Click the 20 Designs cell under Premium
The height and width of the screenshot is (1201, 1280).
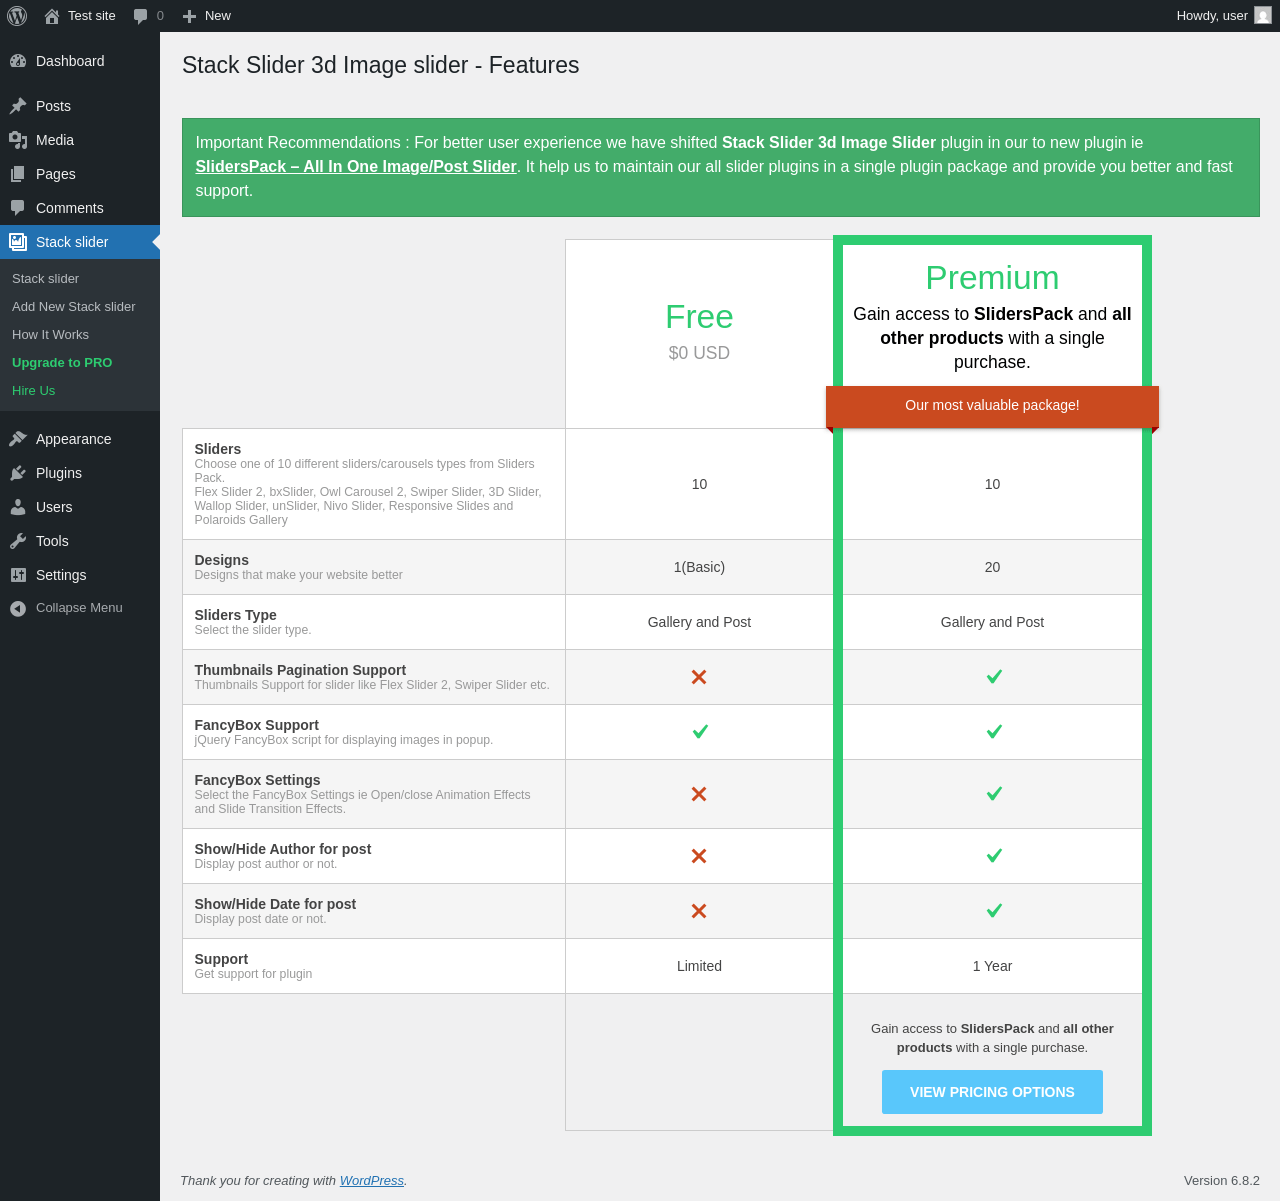coord(992,567)
